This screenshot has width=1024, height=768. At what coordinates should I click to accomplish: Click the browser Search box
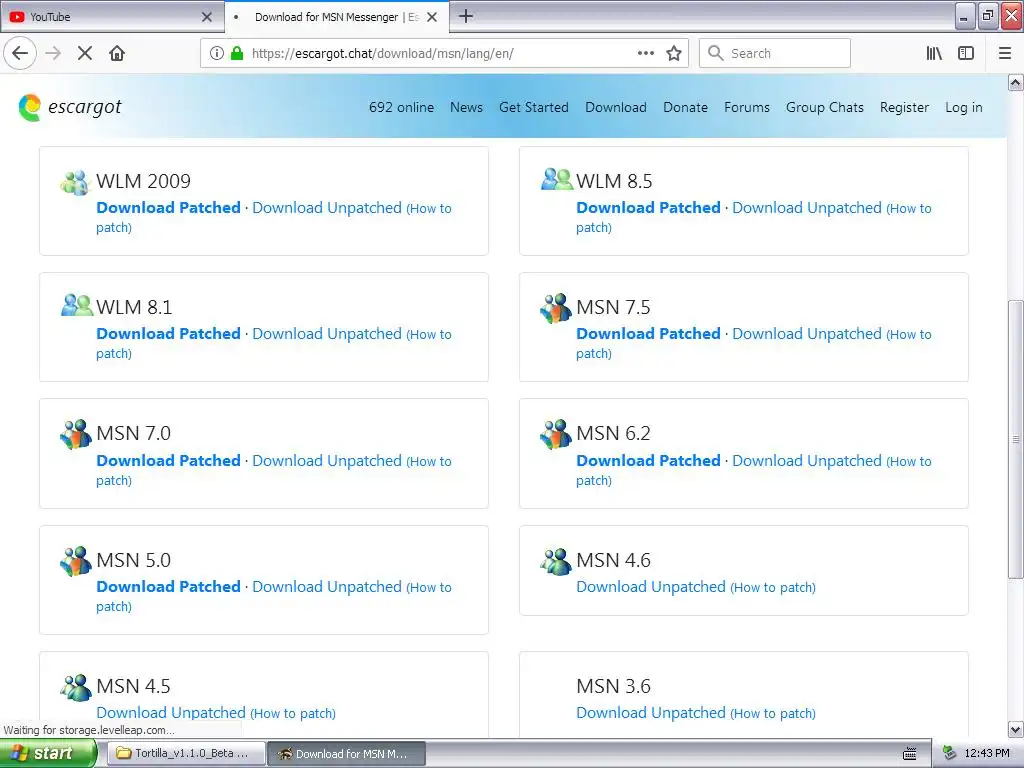coord(775,53)
